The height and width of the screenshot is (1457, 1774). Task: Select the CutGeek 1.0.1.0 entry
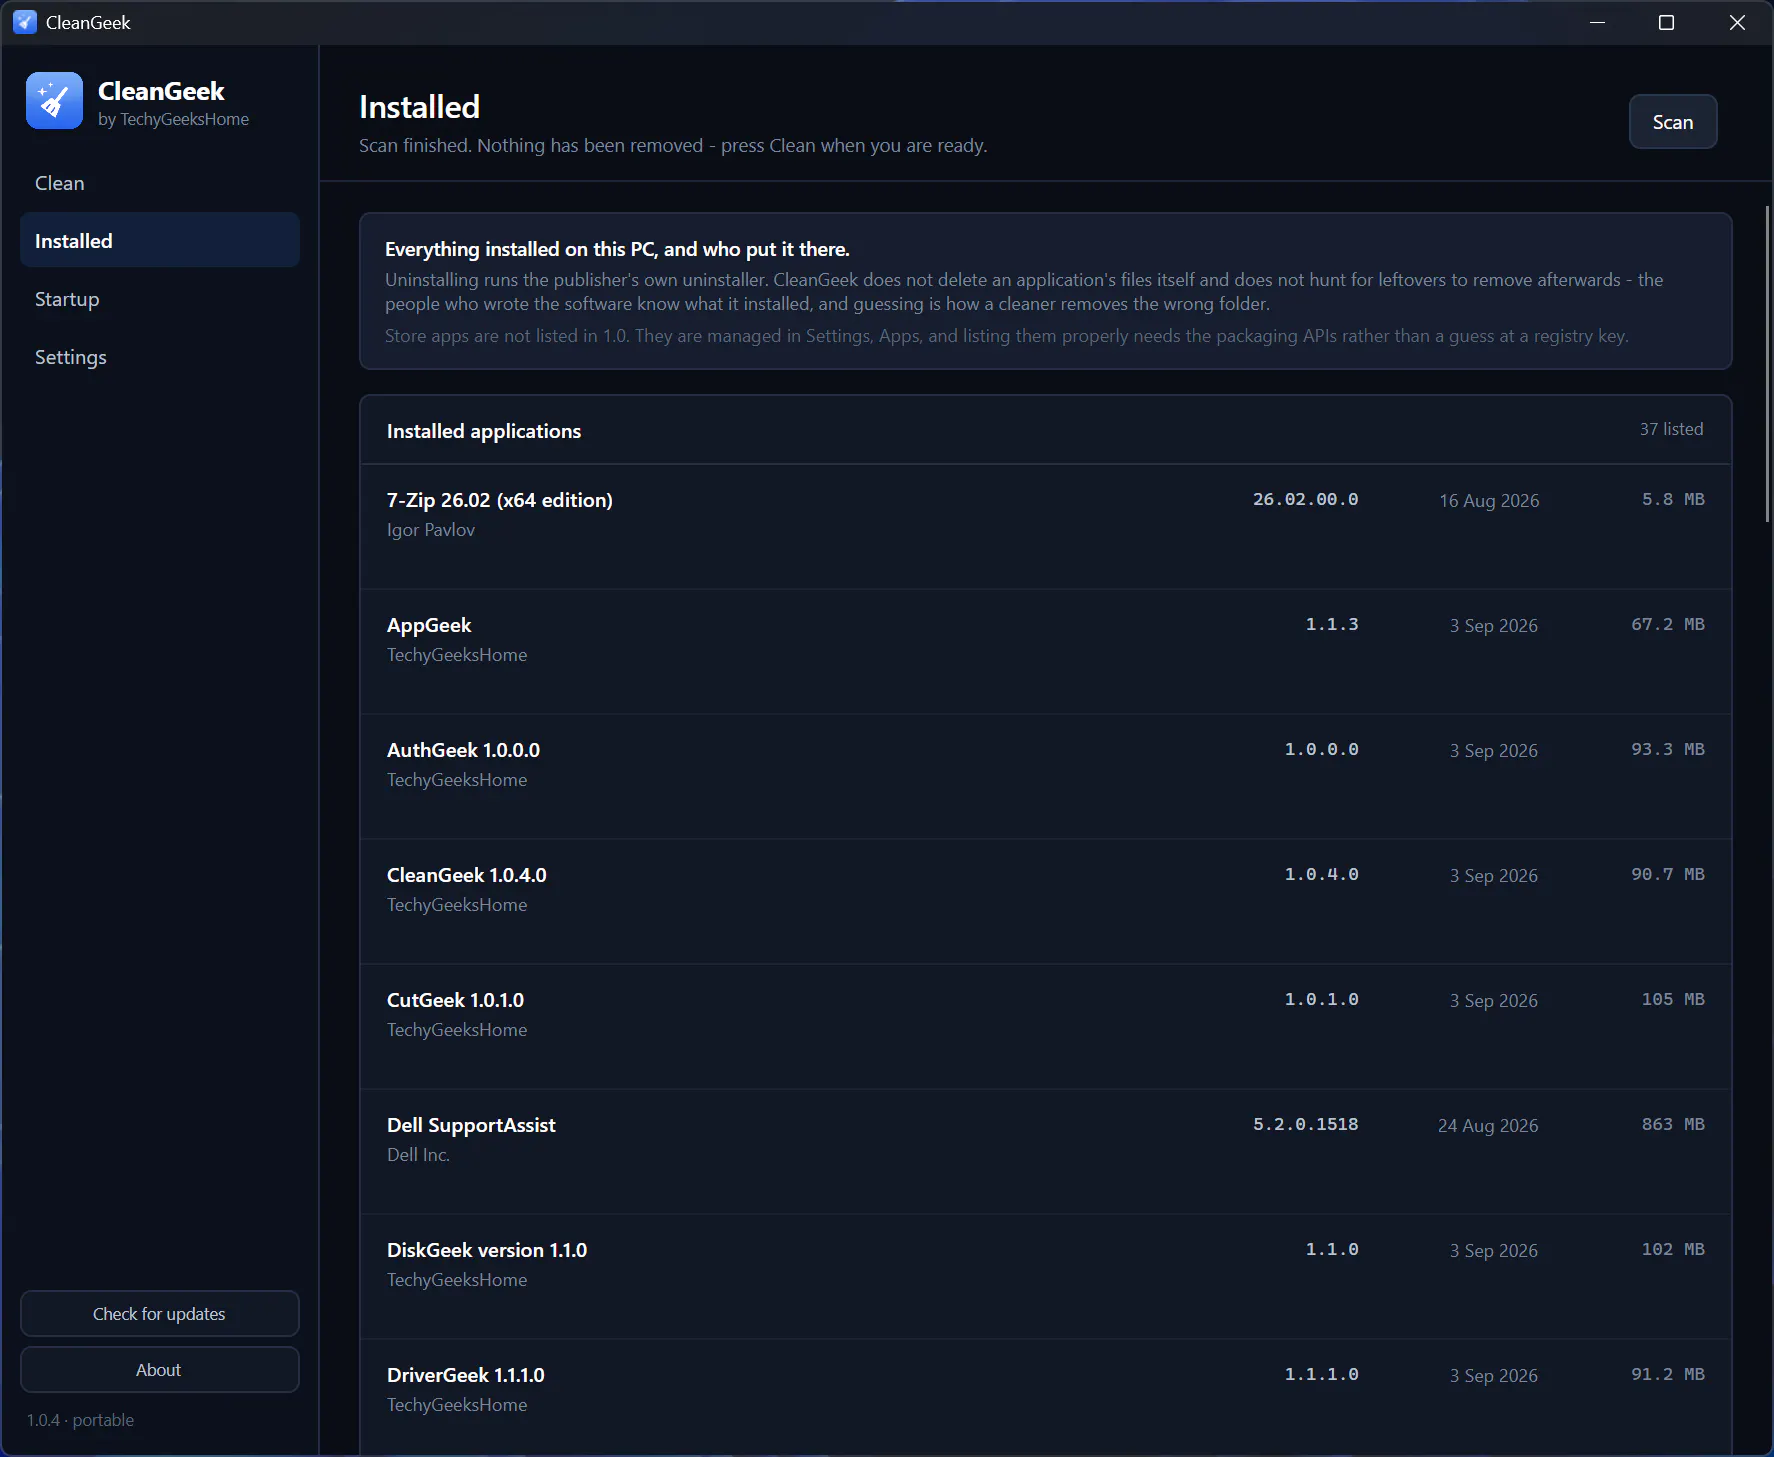tap(1046, 1027)
